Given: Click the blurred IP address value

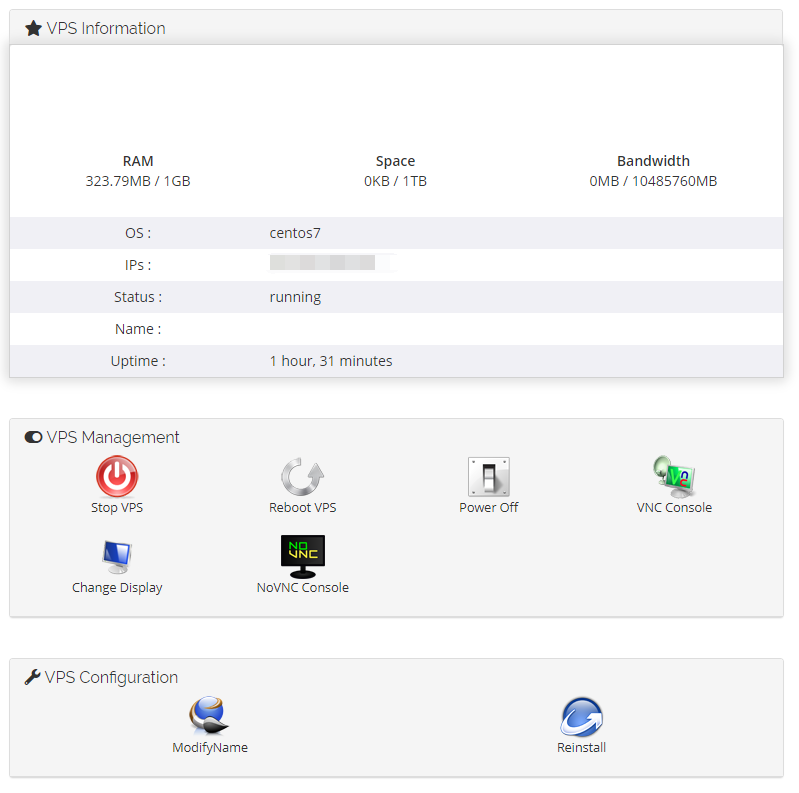Looking at the screenshot, I should [323, 262].
